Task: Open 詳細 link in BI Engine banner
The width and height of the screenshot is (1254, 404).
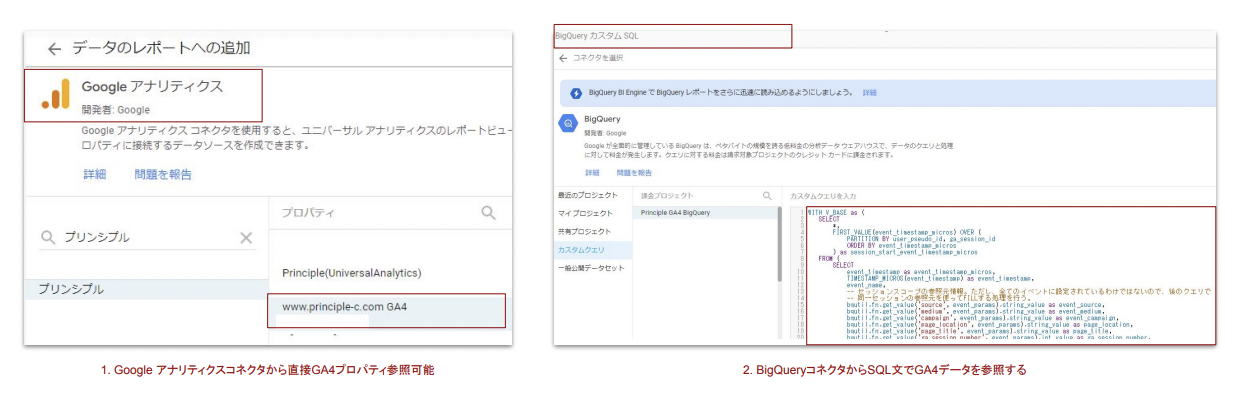Action: coord(869,93)
